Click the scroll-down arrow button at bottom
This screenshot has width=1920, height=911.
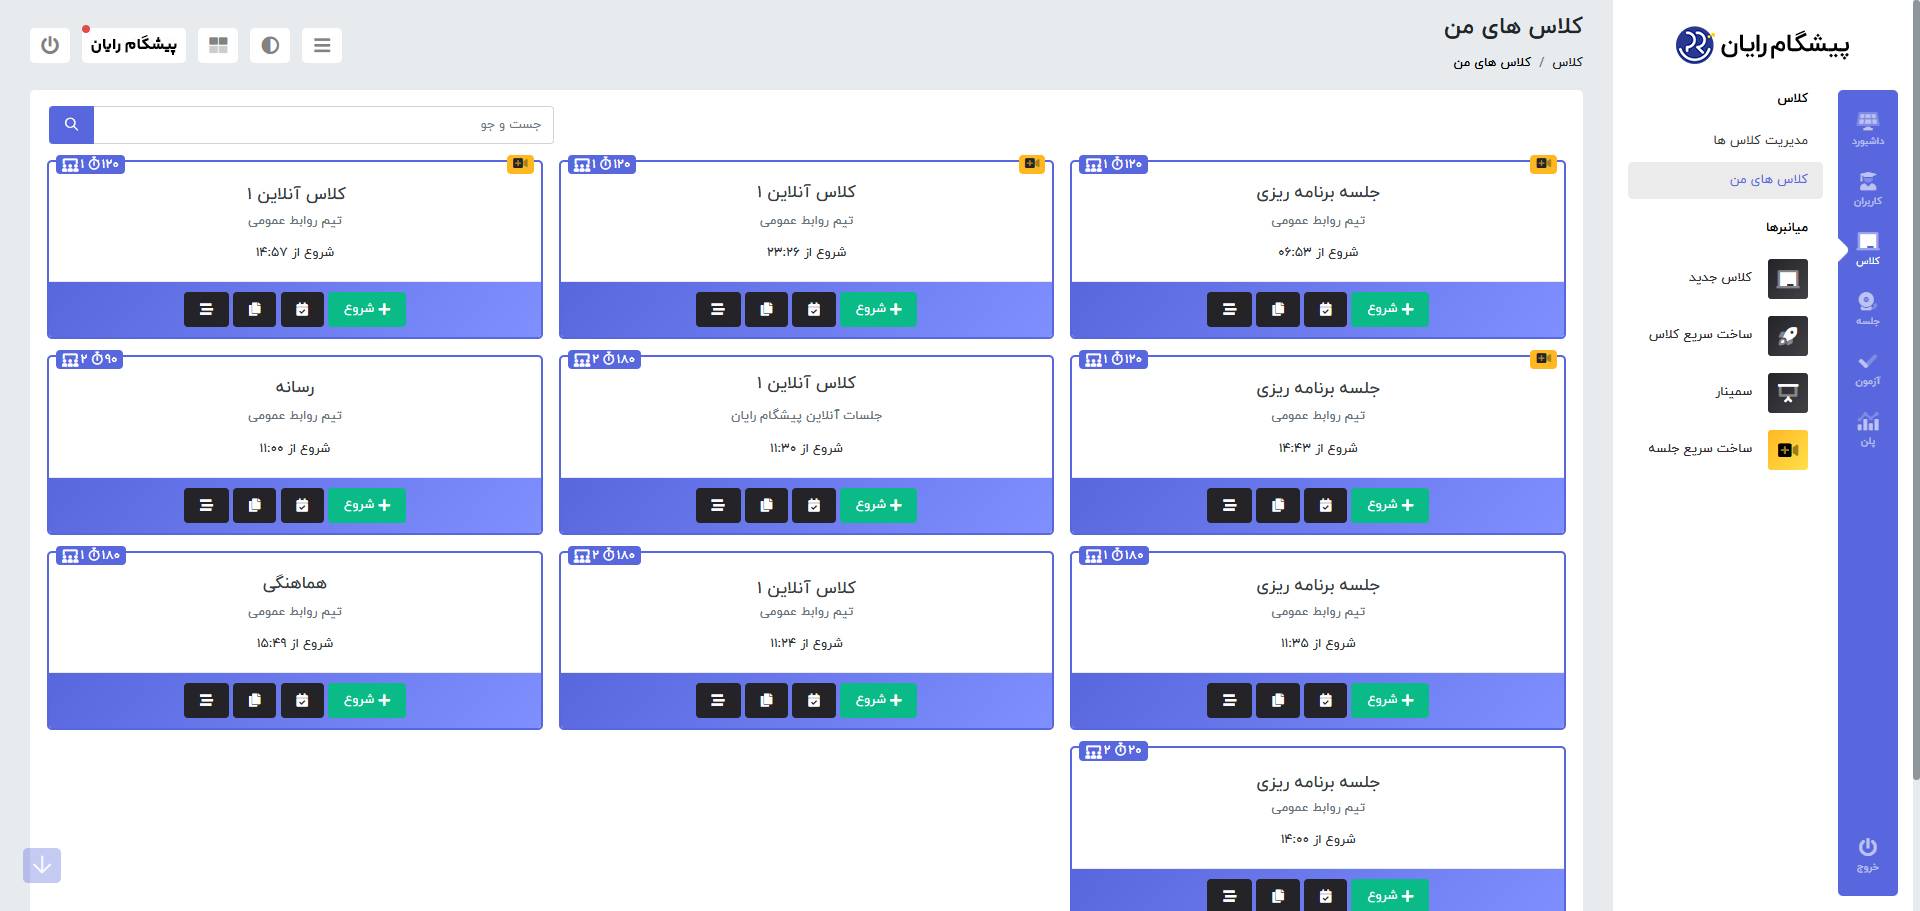42,865
